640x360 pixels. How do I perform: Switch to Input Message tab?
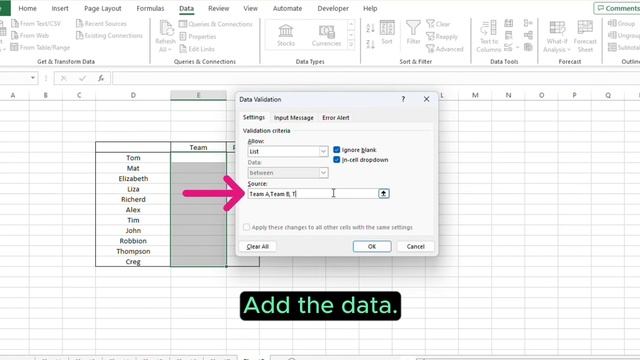(x=293, y=118)
